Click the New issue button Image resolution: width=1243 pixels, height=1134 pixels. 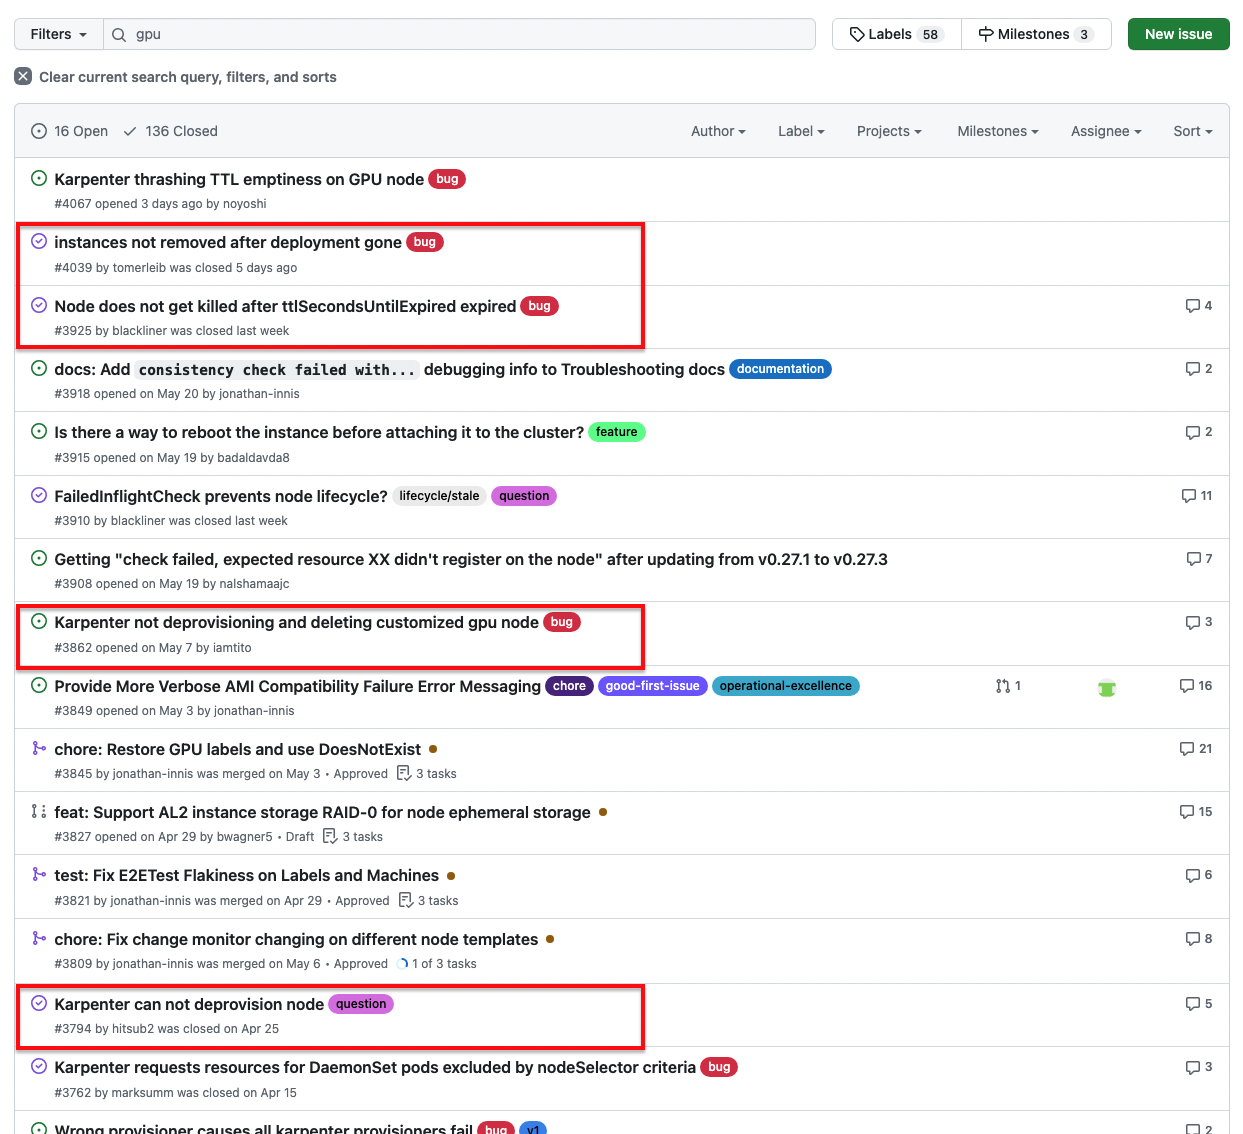[1178, 34]
